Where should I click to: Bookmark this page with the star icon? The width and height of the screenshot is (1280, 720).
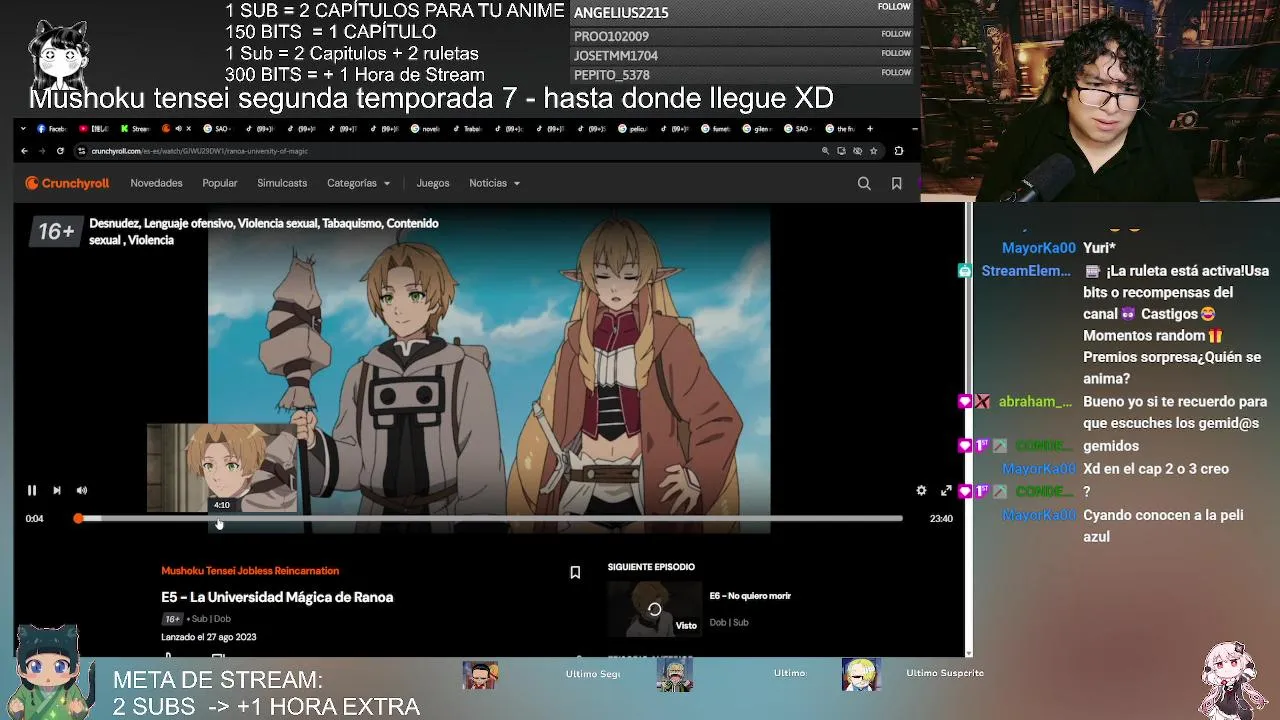coord(873,151)
